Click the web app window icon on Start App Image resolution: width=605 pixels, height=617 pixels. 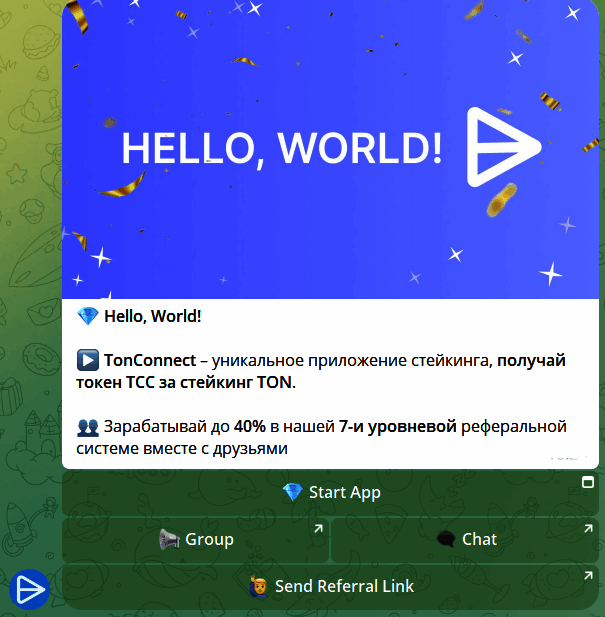click(588, 482)
